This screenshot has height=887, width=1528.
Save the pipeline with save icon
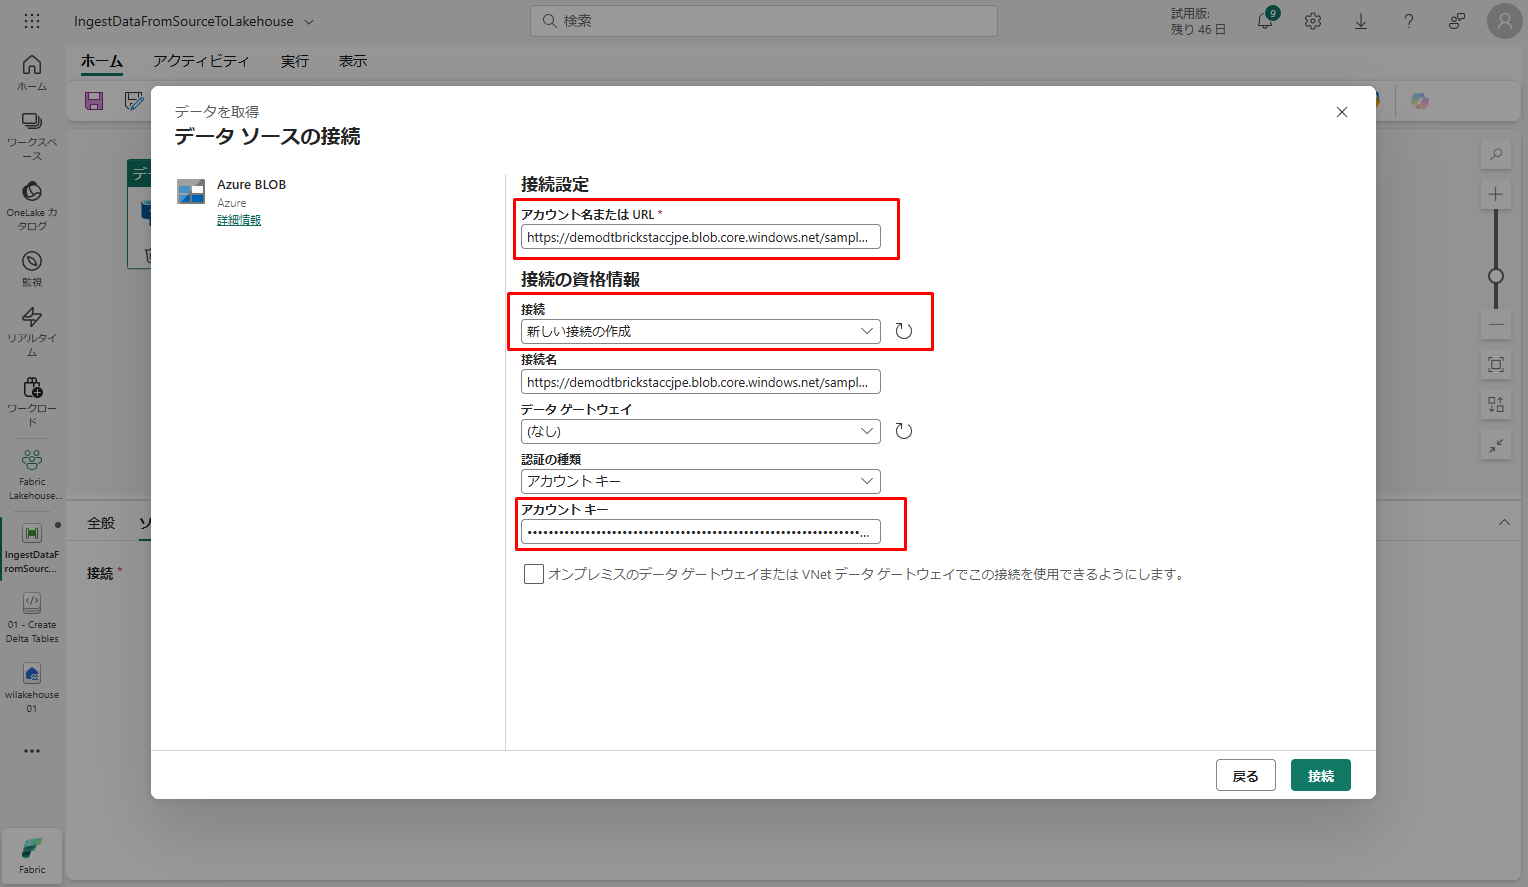[x=94, y=101]
